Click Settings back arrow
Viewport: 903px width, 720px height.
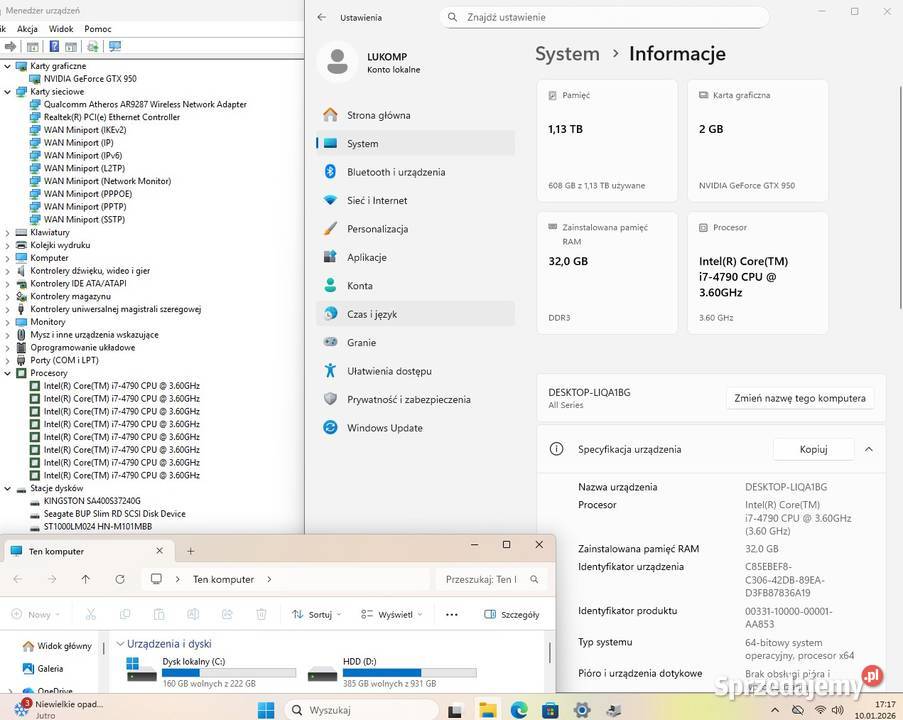(322, 17)
